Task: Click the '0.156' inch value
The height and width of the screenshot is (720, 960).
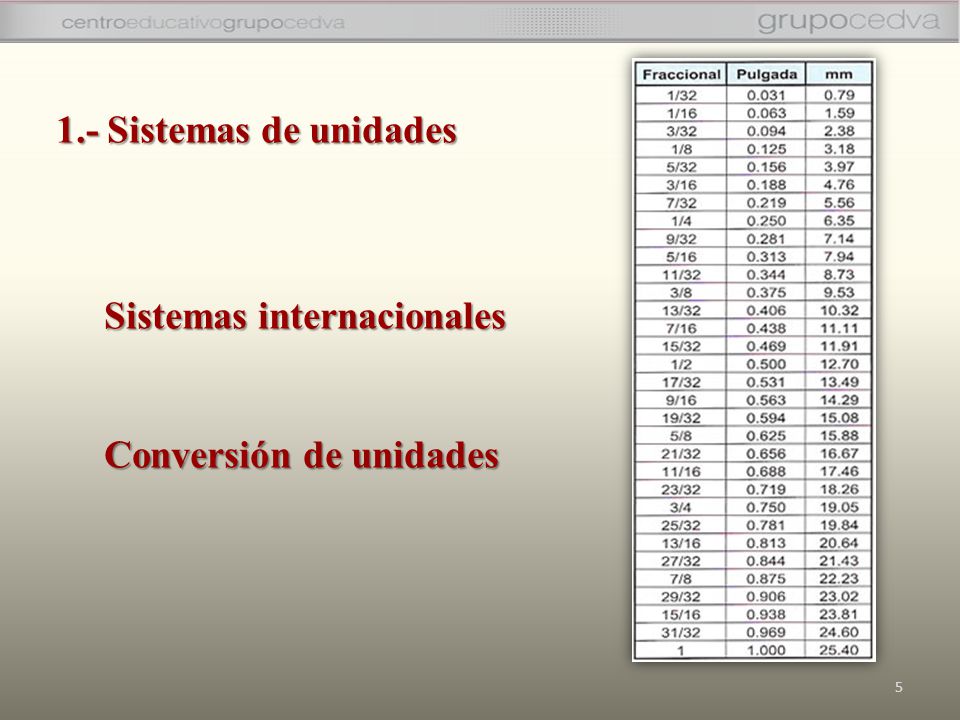Action: pos(766,167)
